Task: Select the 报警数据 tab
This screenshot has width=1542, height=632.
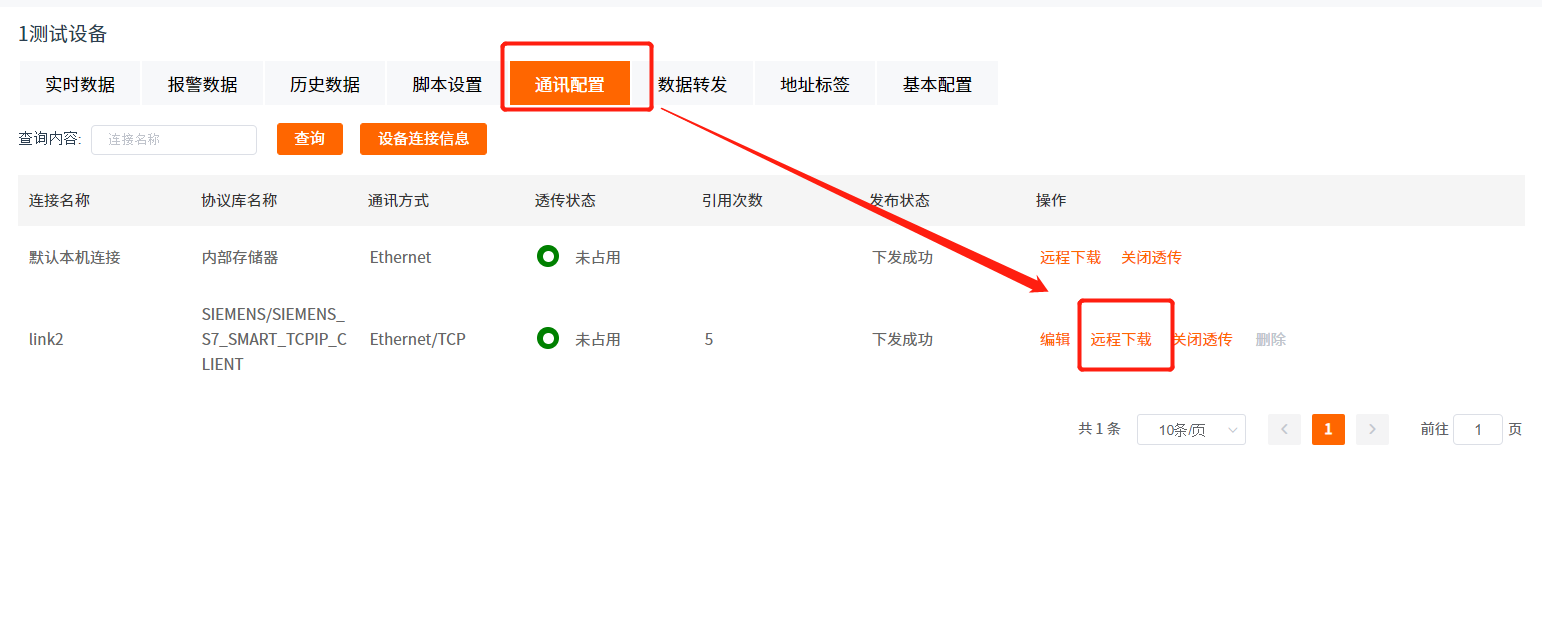Action: point(202,83)
